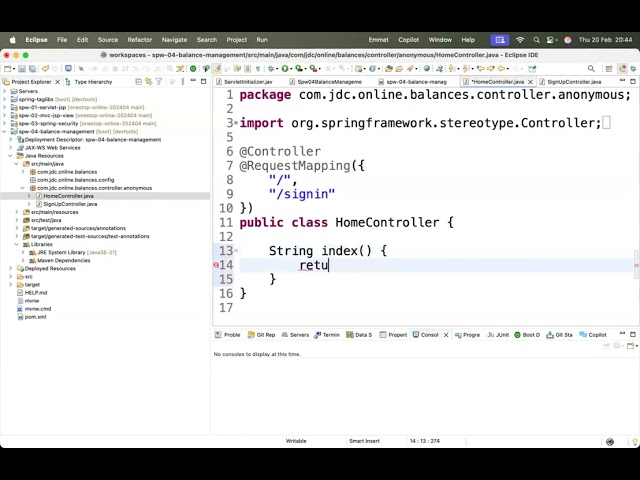Collapse the src/main/java folder

coord(17,164)
